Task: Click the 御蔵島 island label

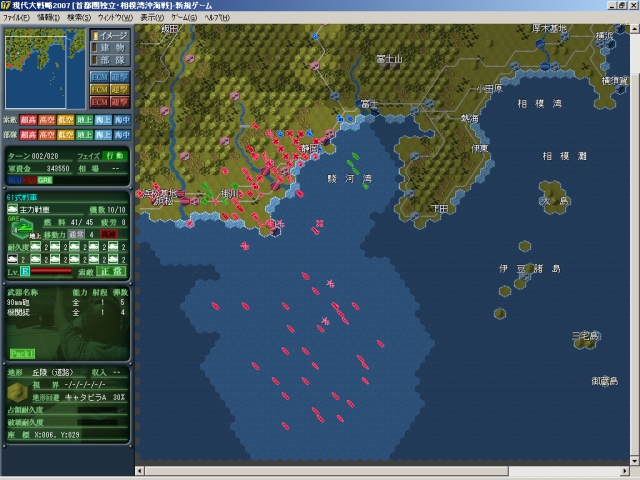Action: pos(604,381)
